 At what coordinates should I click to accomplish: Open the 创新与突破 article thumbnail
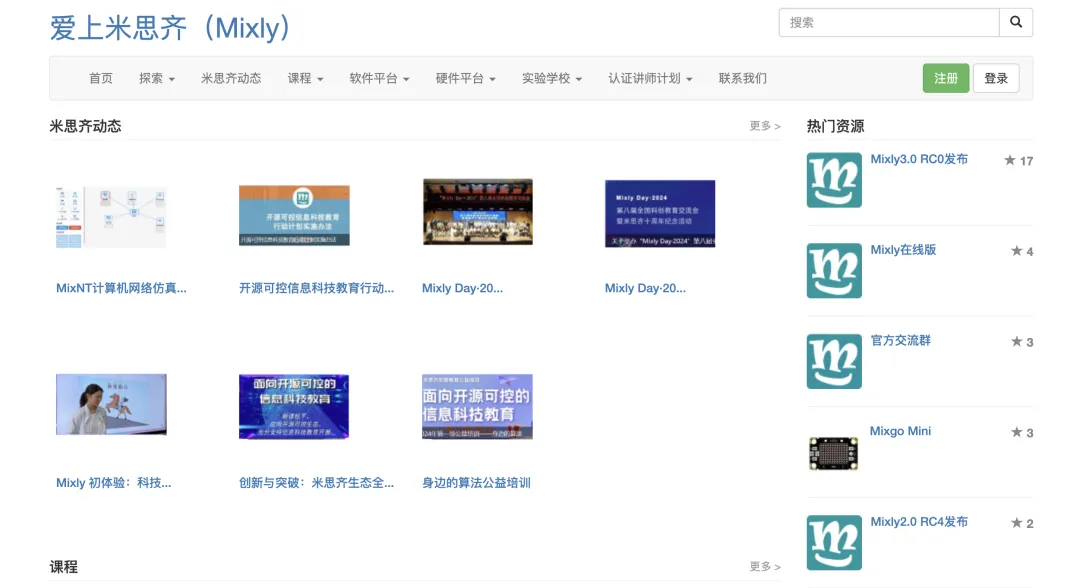point(294,406)
